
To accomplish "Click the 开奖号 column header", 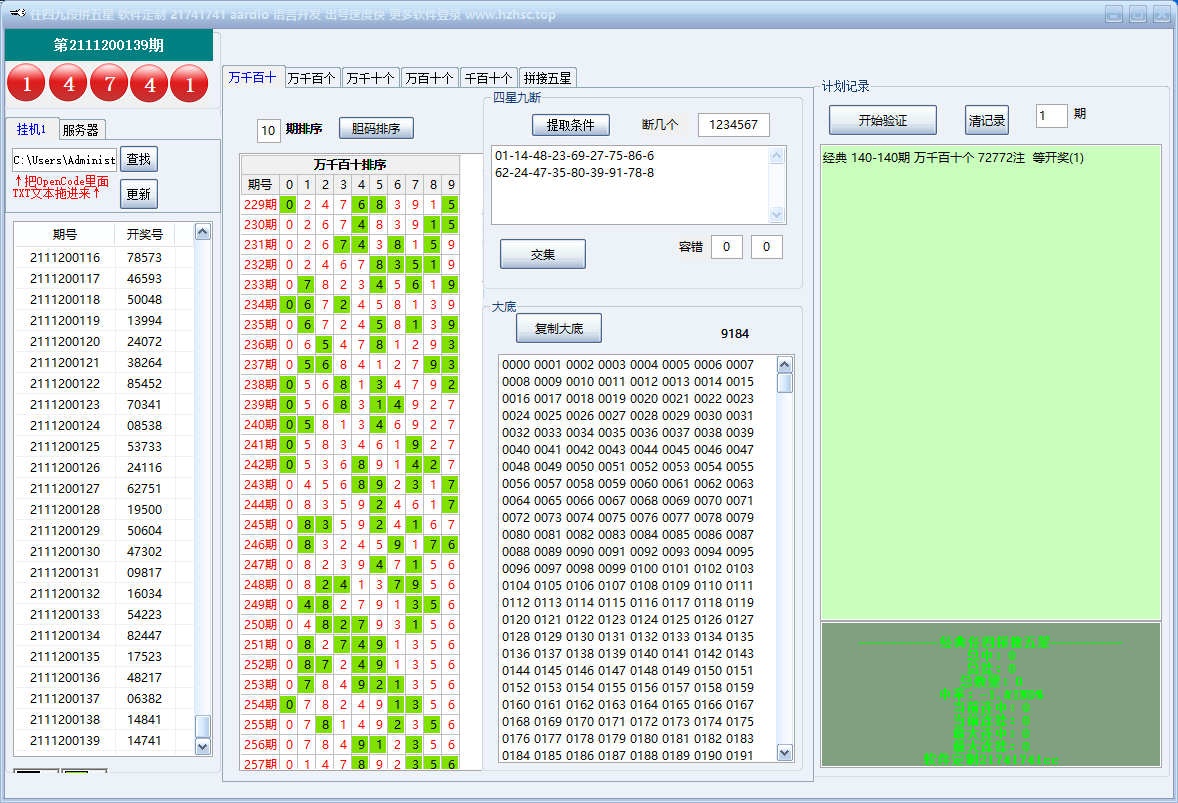I will point(144,234).
